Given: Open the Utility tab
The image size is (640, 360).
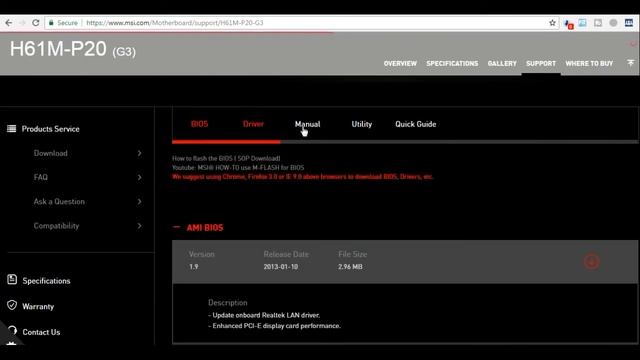Looking at the screenshot, I should pos(362,124).
